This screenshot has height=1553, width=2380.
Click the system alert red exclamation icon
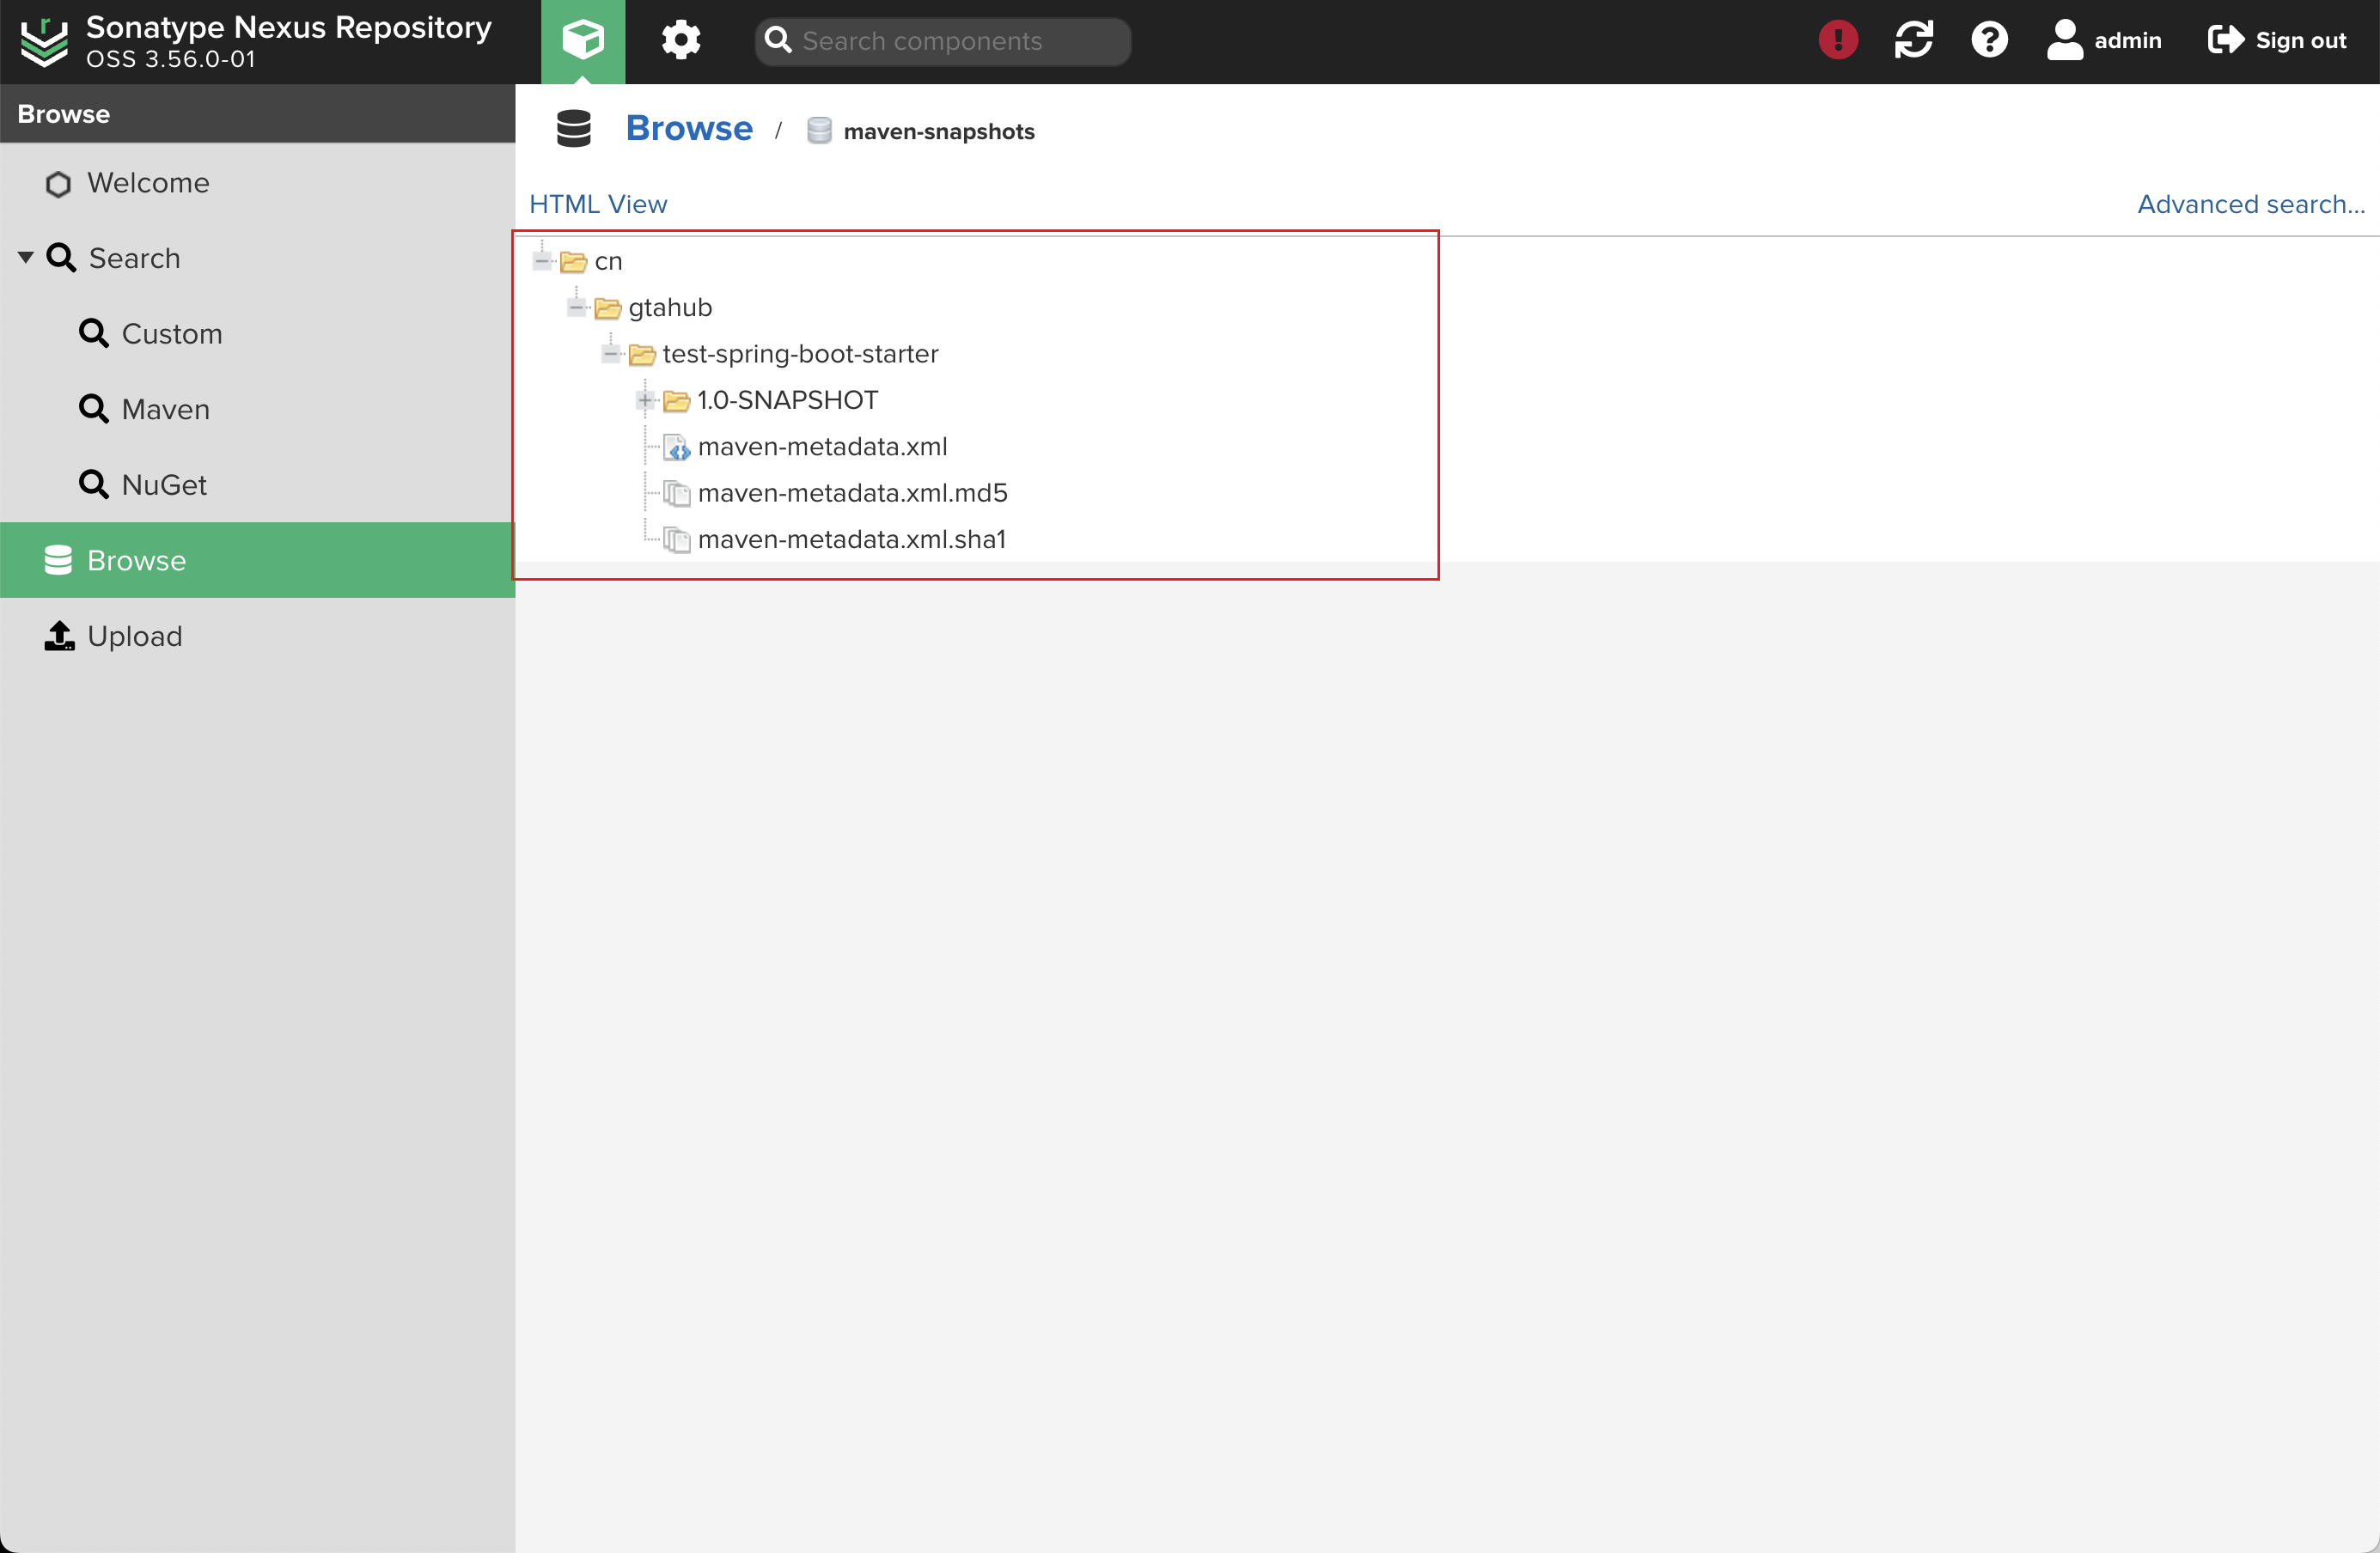[x=1837, y=38]
